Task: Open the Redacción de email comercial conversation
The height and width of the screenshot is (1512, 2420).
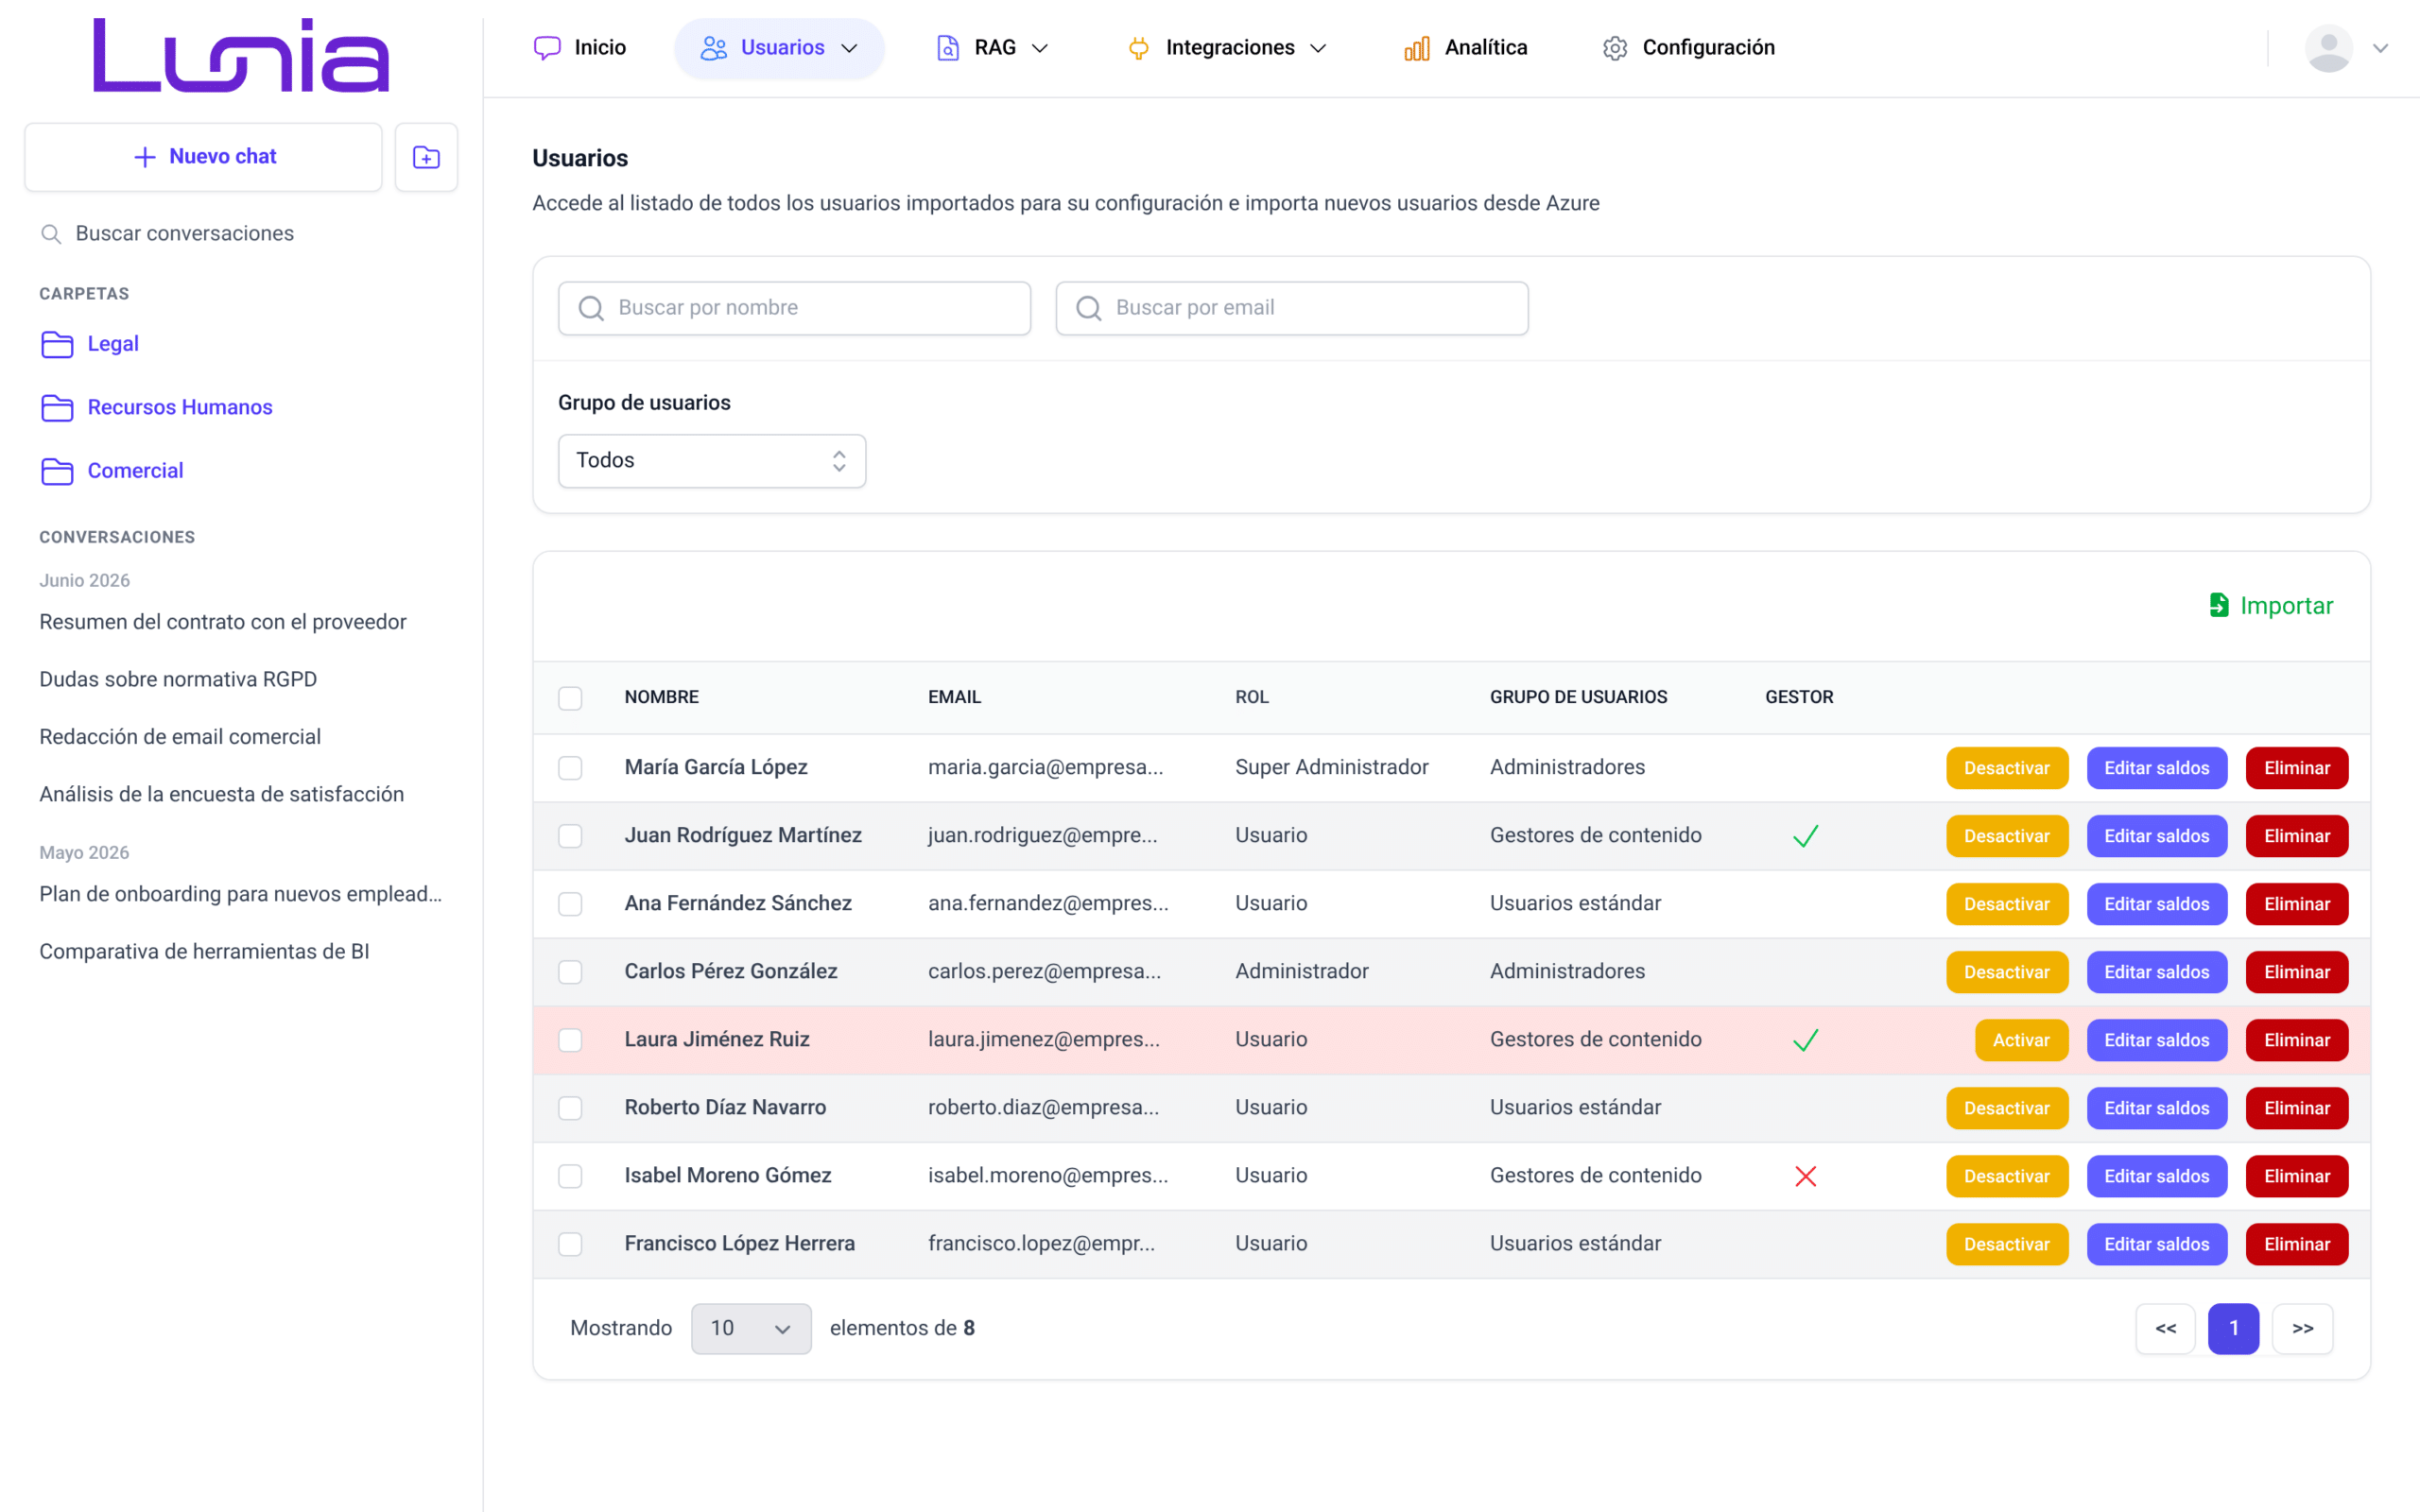Action: [180, 737]
